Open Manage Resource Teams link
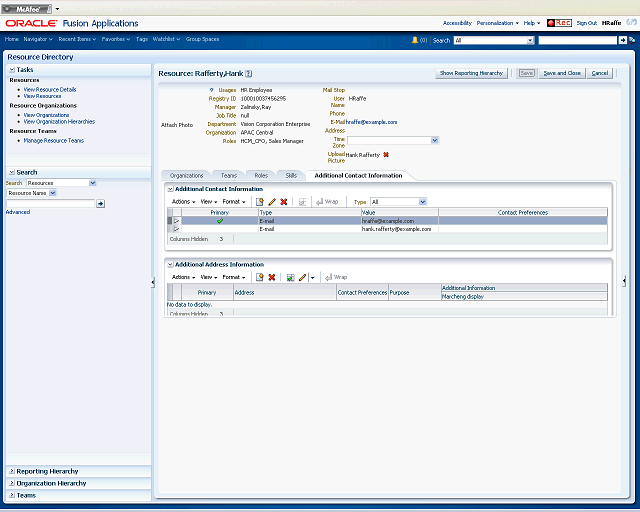Viewport: 640px width, 512px height. (53, 140)
